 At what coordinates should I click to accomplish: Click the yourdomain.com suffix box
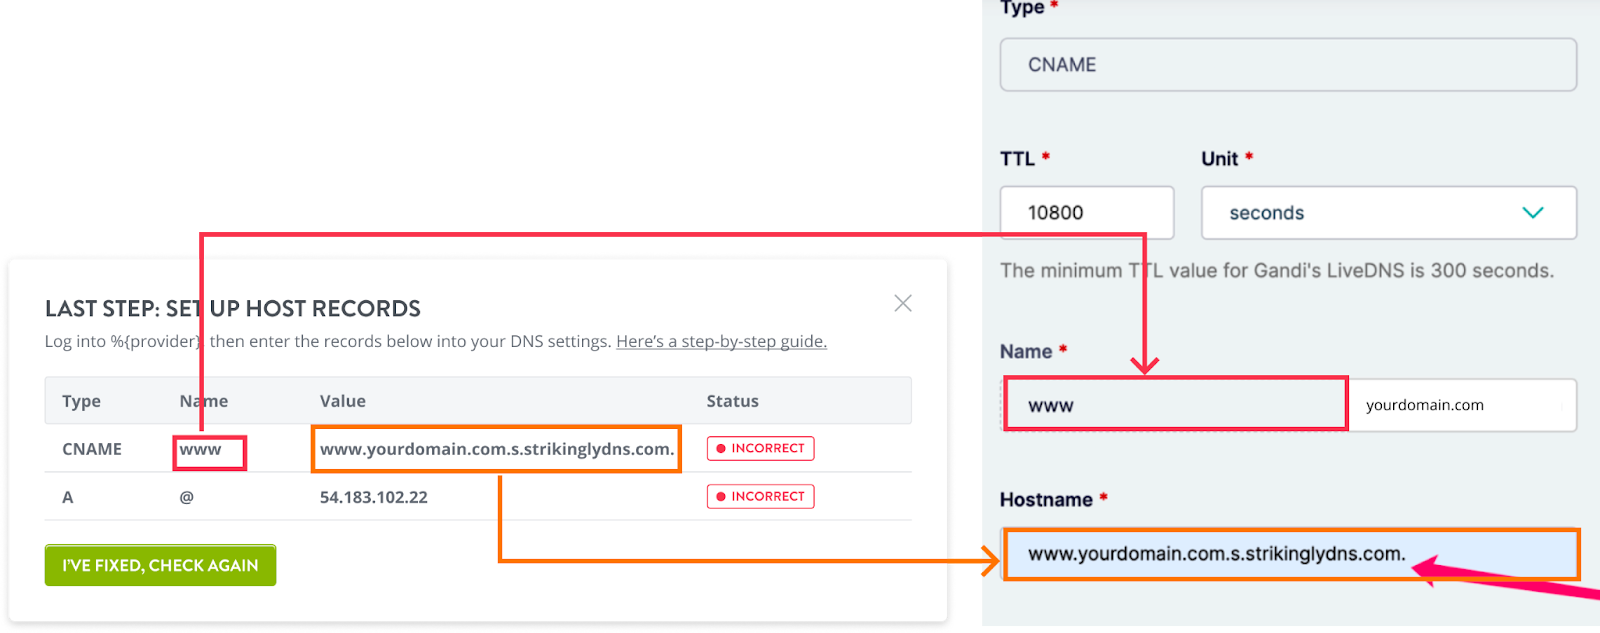tap(1462, 405)
